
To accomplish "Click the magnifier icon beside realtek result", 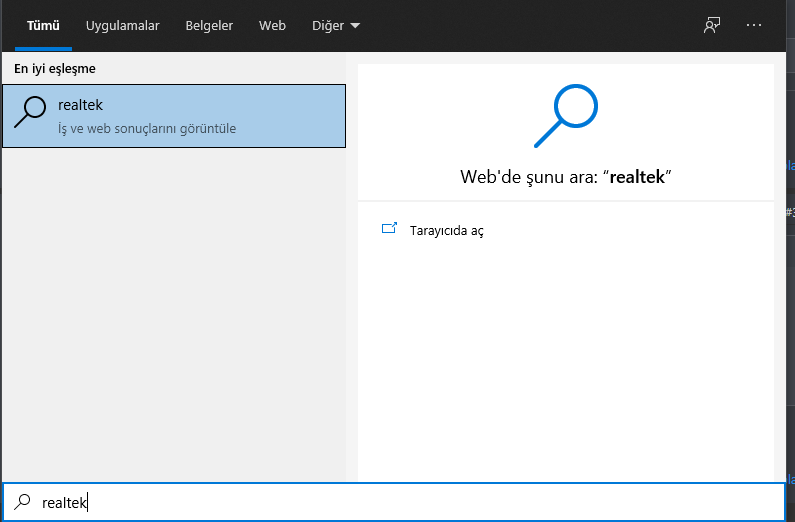I will 30,112.
